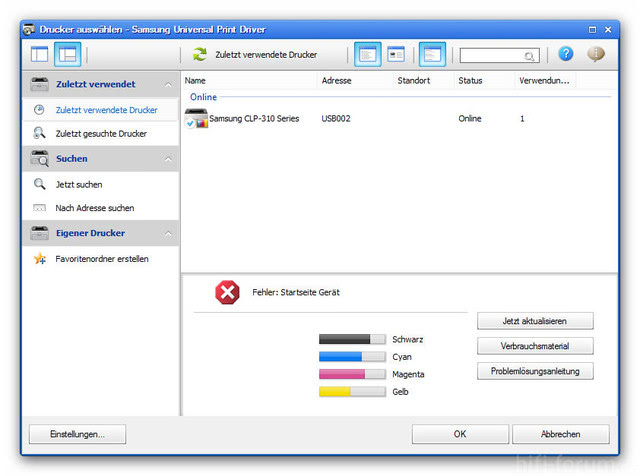Select split-pane layout icon in toolbar
Screen dimensions: 640x476
[x=67, y=54]
